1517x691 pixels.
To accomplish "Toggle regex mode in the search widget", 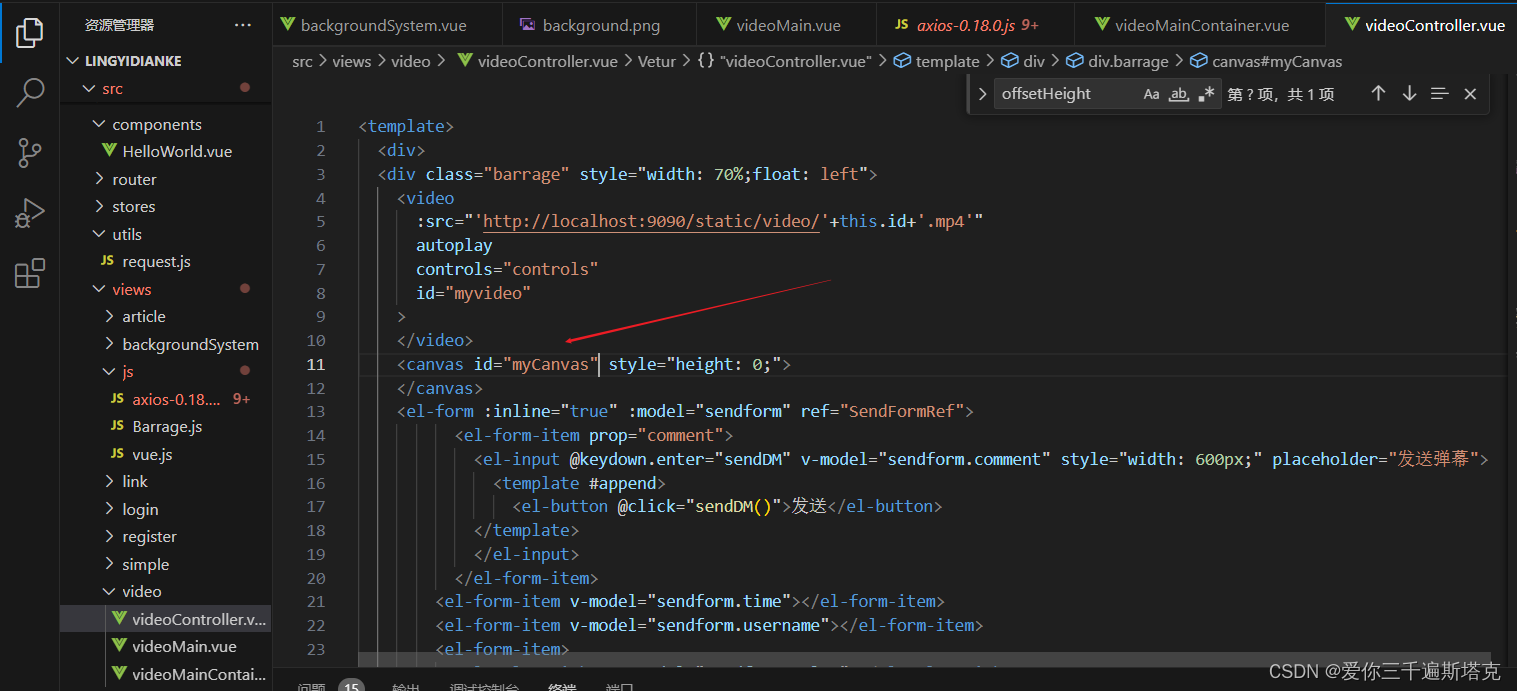I will point(1207,93).
